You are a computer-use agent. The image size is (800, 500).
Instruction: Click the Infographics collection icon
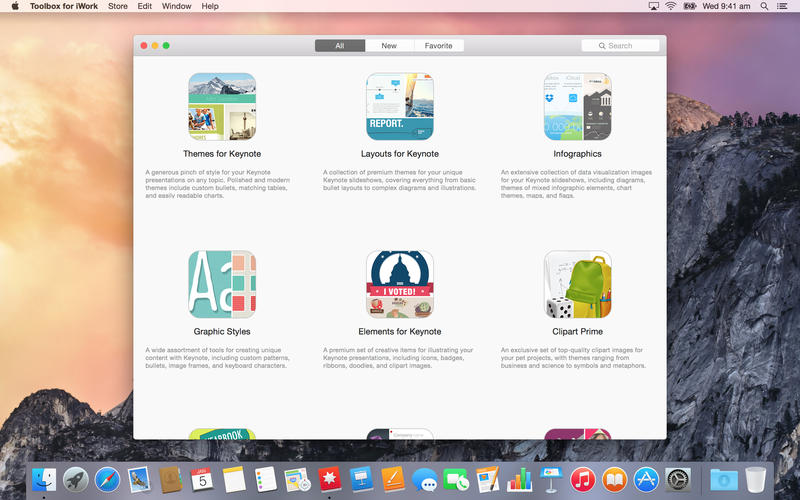click(577, 107)
